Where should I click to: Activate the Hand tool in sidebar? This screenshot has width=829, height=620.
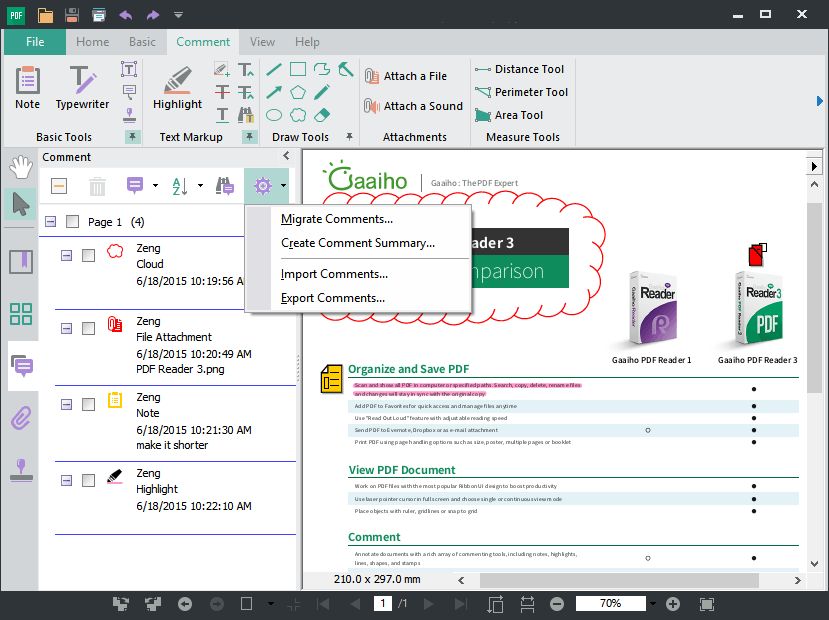(x=21, y=167)
